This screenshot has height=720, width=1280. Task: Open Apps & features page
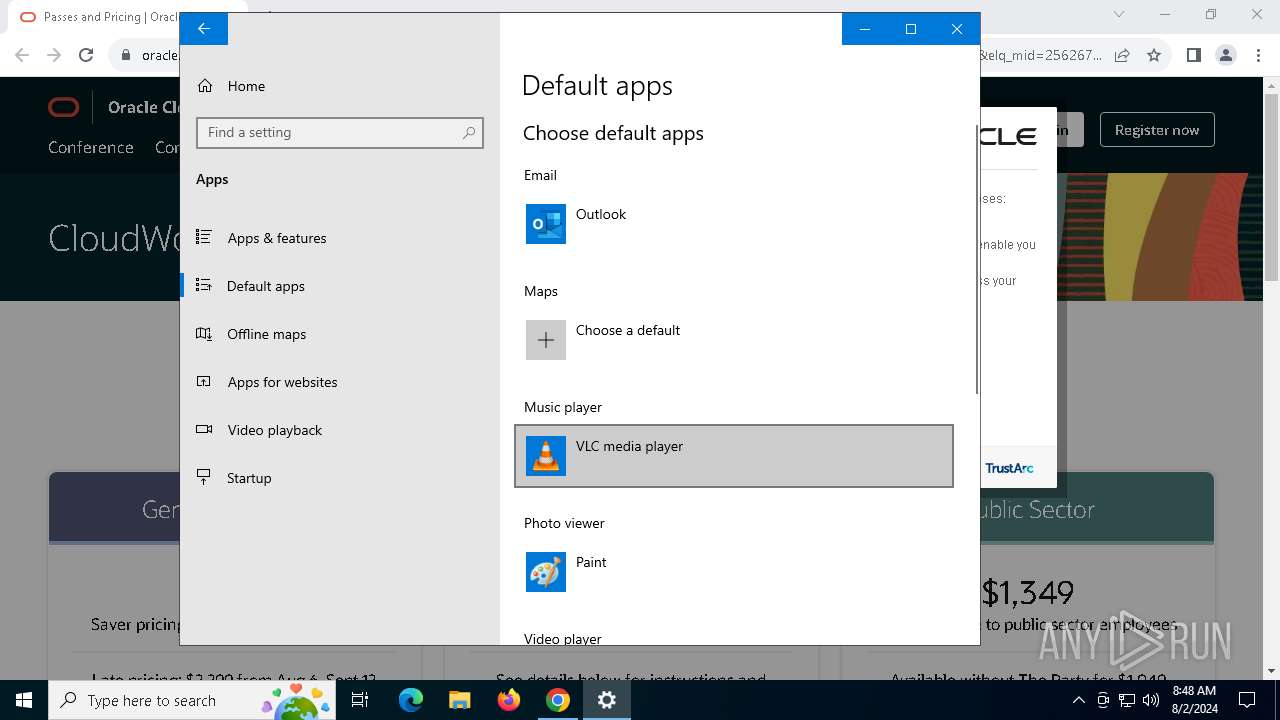pyautogui.click(x=340, y=238)
